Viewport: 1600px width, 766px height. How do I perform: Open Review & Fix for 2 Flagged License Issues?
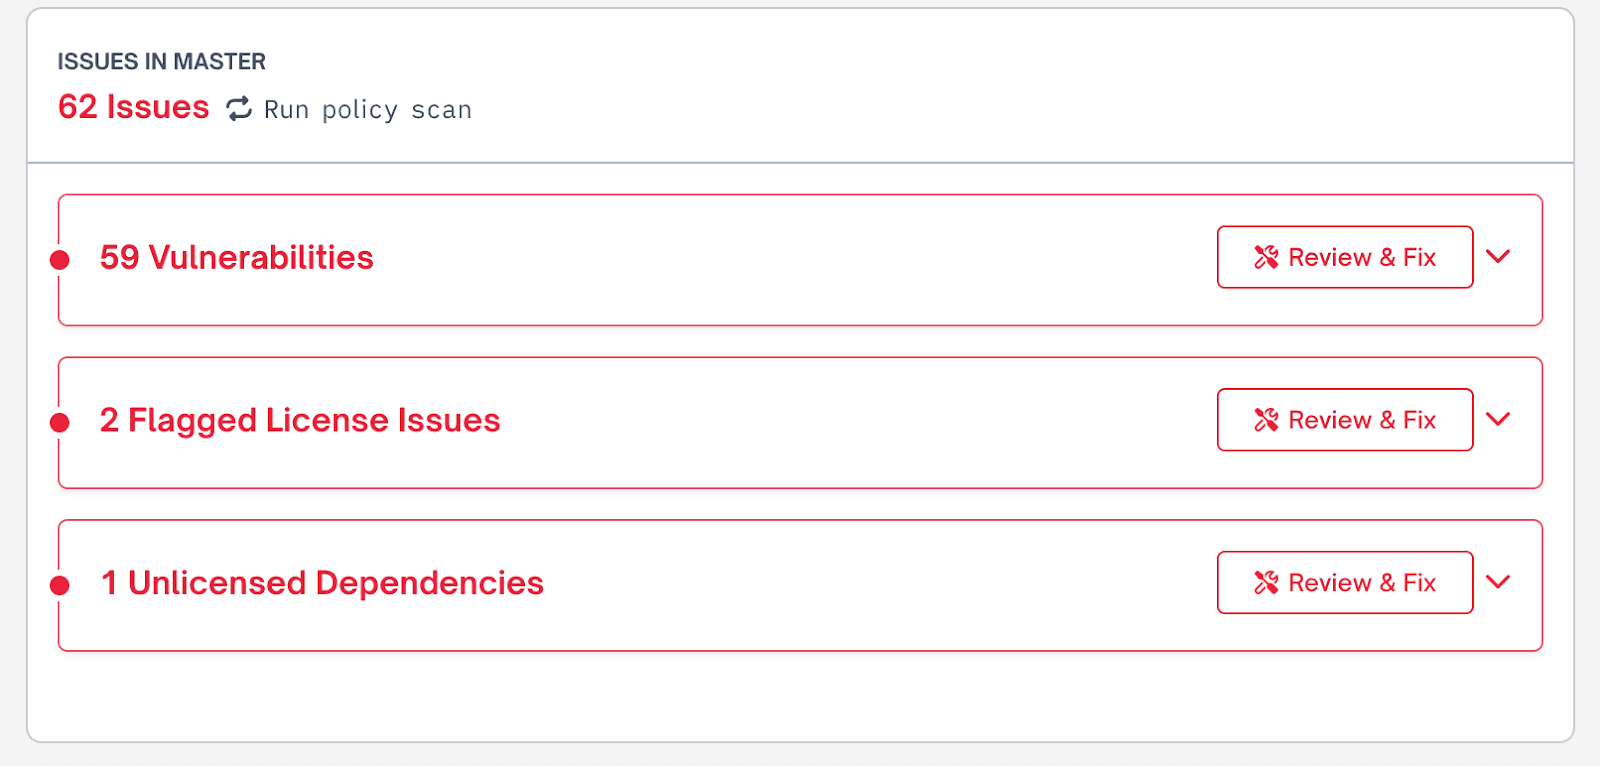click(1344, 420)
